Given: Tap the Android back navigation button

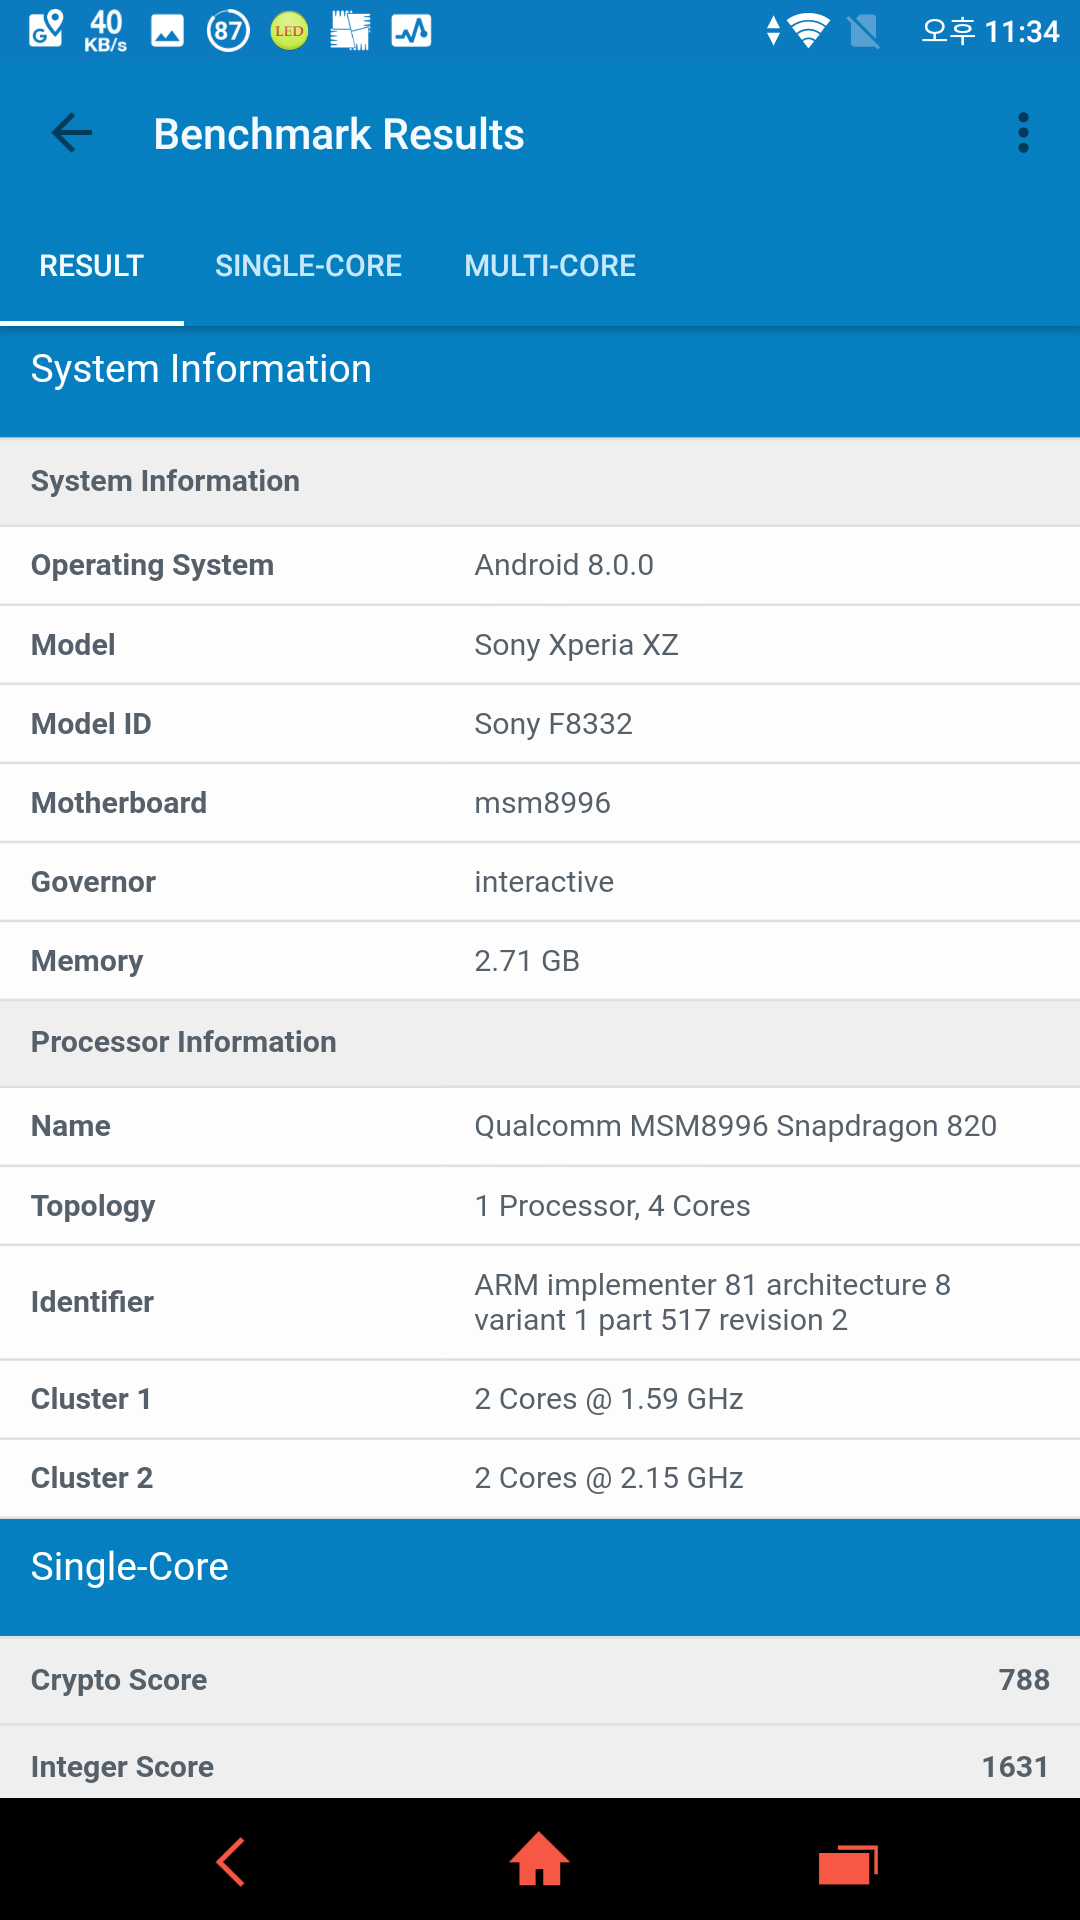Looking at the screenshot, I should tap(231, 1862).
